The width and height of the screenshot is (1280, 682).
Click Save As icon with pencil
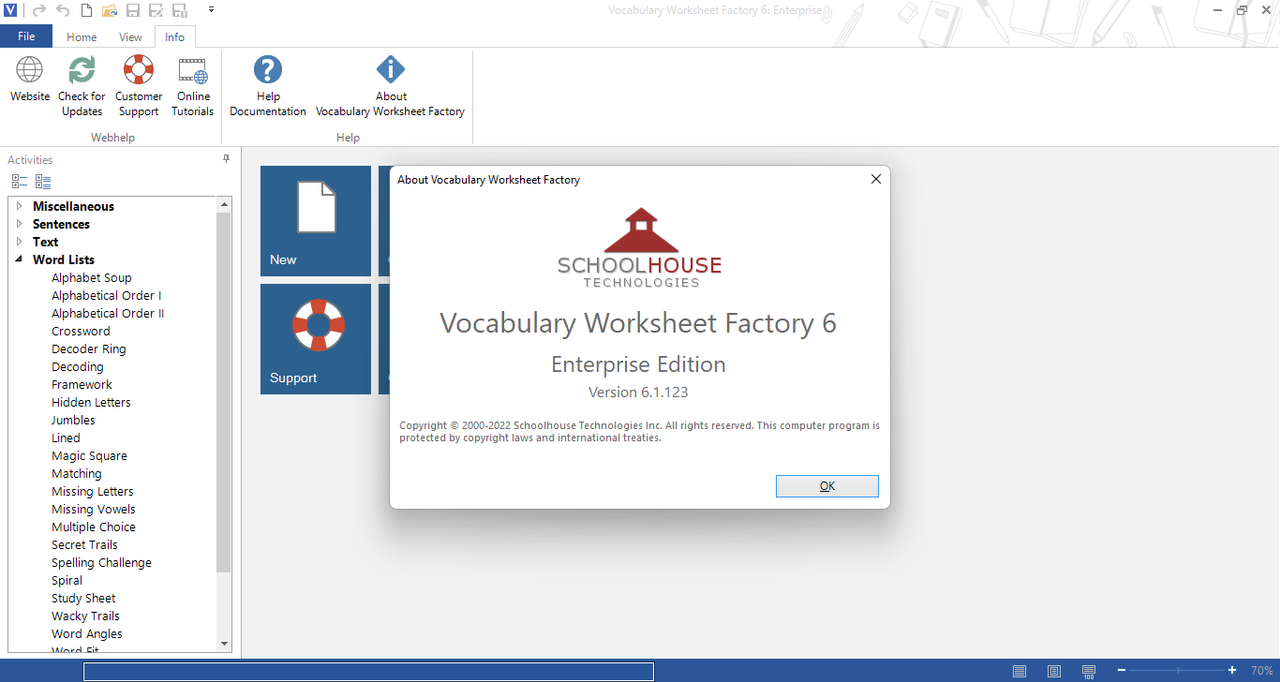(156, 10)
